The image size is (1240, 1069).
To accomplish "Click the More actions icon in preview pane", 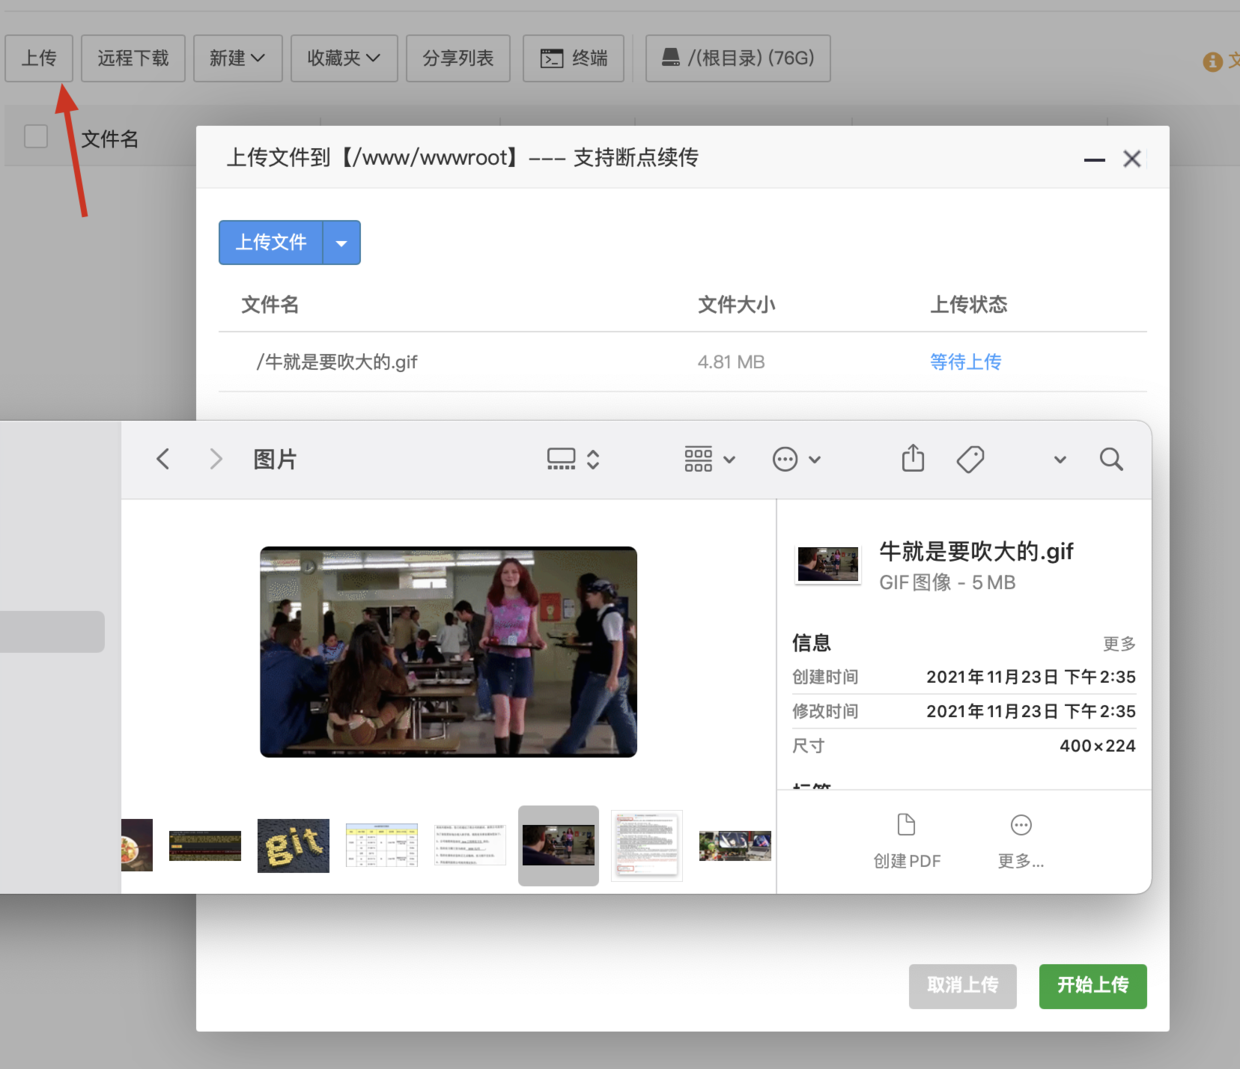I will point(1020,825).
